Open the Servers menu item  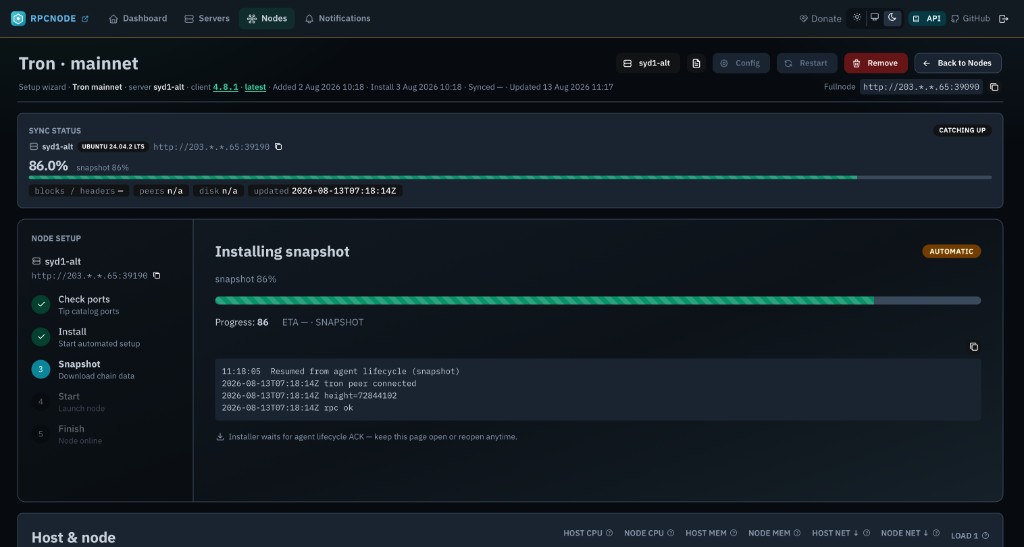click(207, 18)
